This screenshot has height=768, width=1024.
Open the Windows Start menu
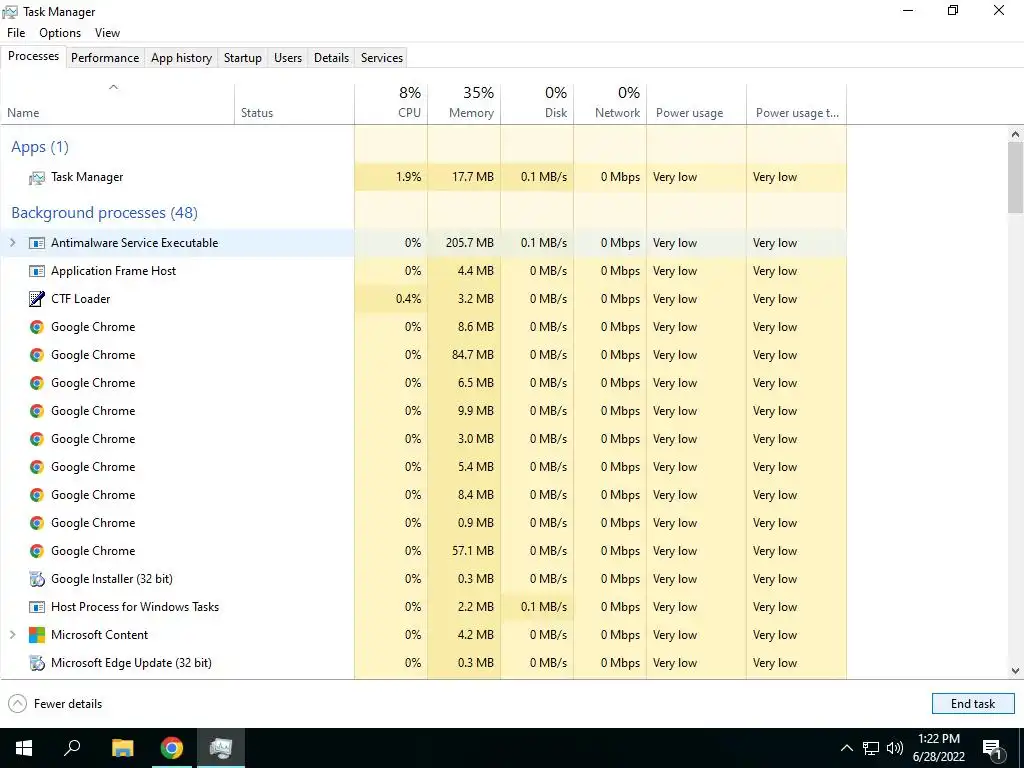(24, 748)
